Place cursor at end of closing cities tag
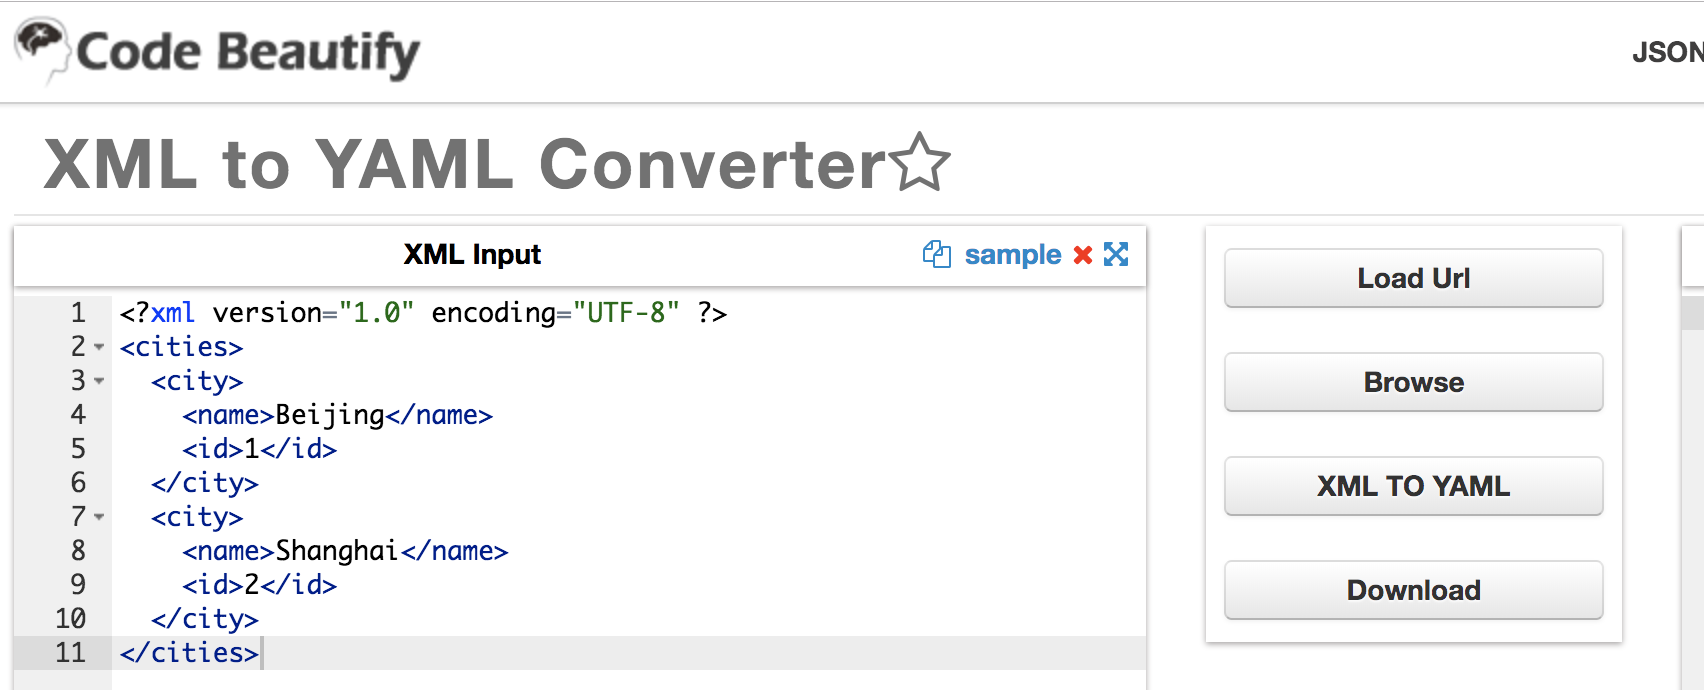This screenshot has width=1704, height=690. [260, 653]
